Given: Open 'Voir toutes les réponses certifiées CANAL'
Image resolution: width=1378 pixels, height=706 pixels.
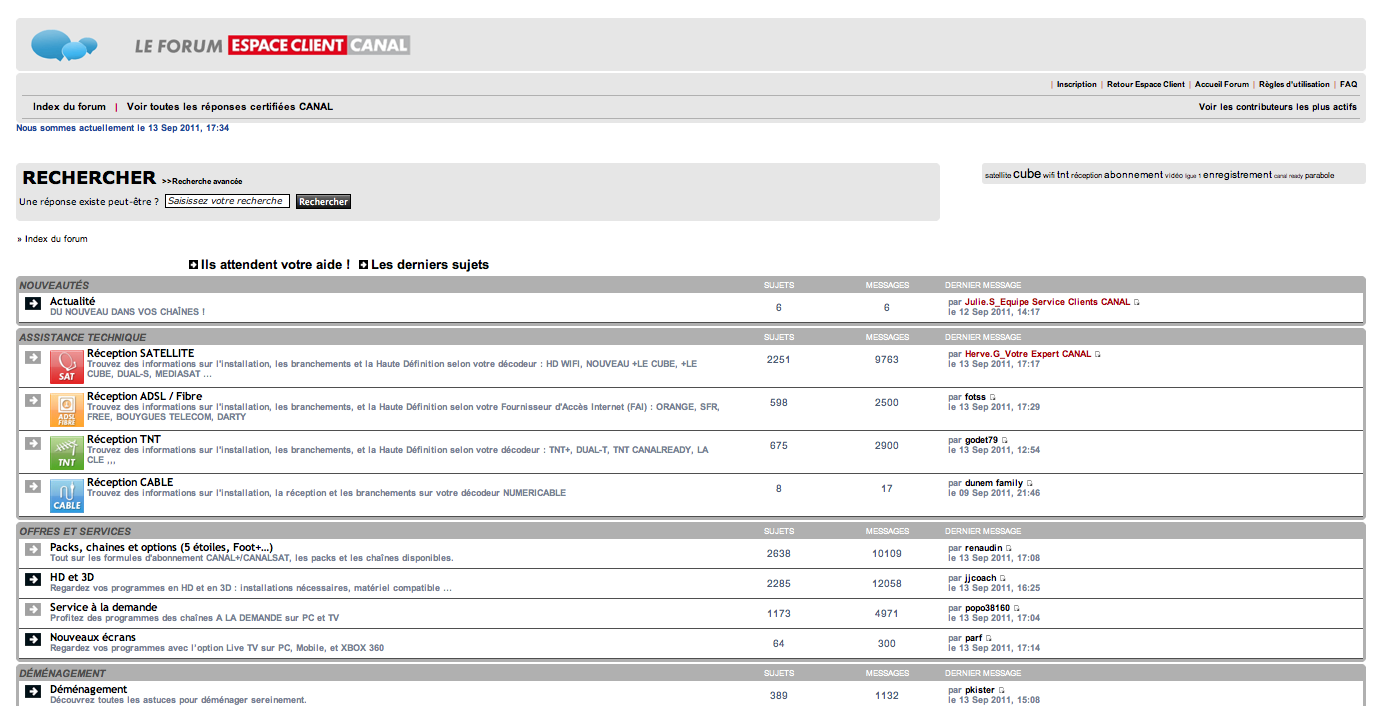Looking at the screenshot, I should 229,107.
